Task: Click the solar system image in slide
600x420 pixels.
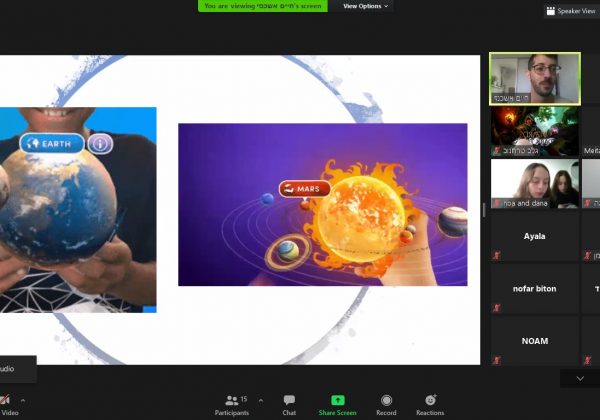Action: click(323, 204)
